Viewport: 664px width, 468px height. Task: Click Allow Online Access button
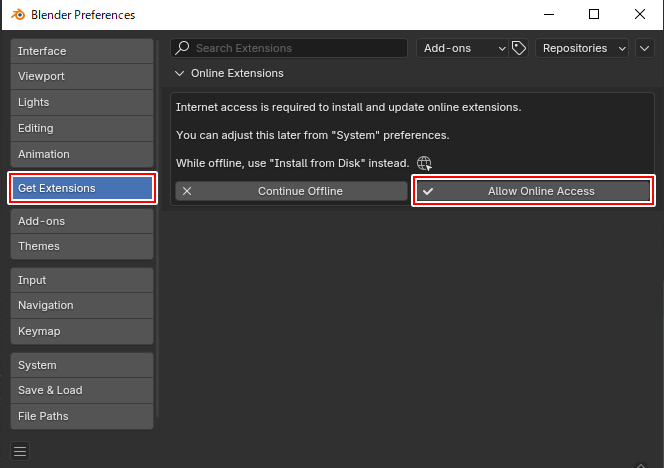(x=533, y=191)
